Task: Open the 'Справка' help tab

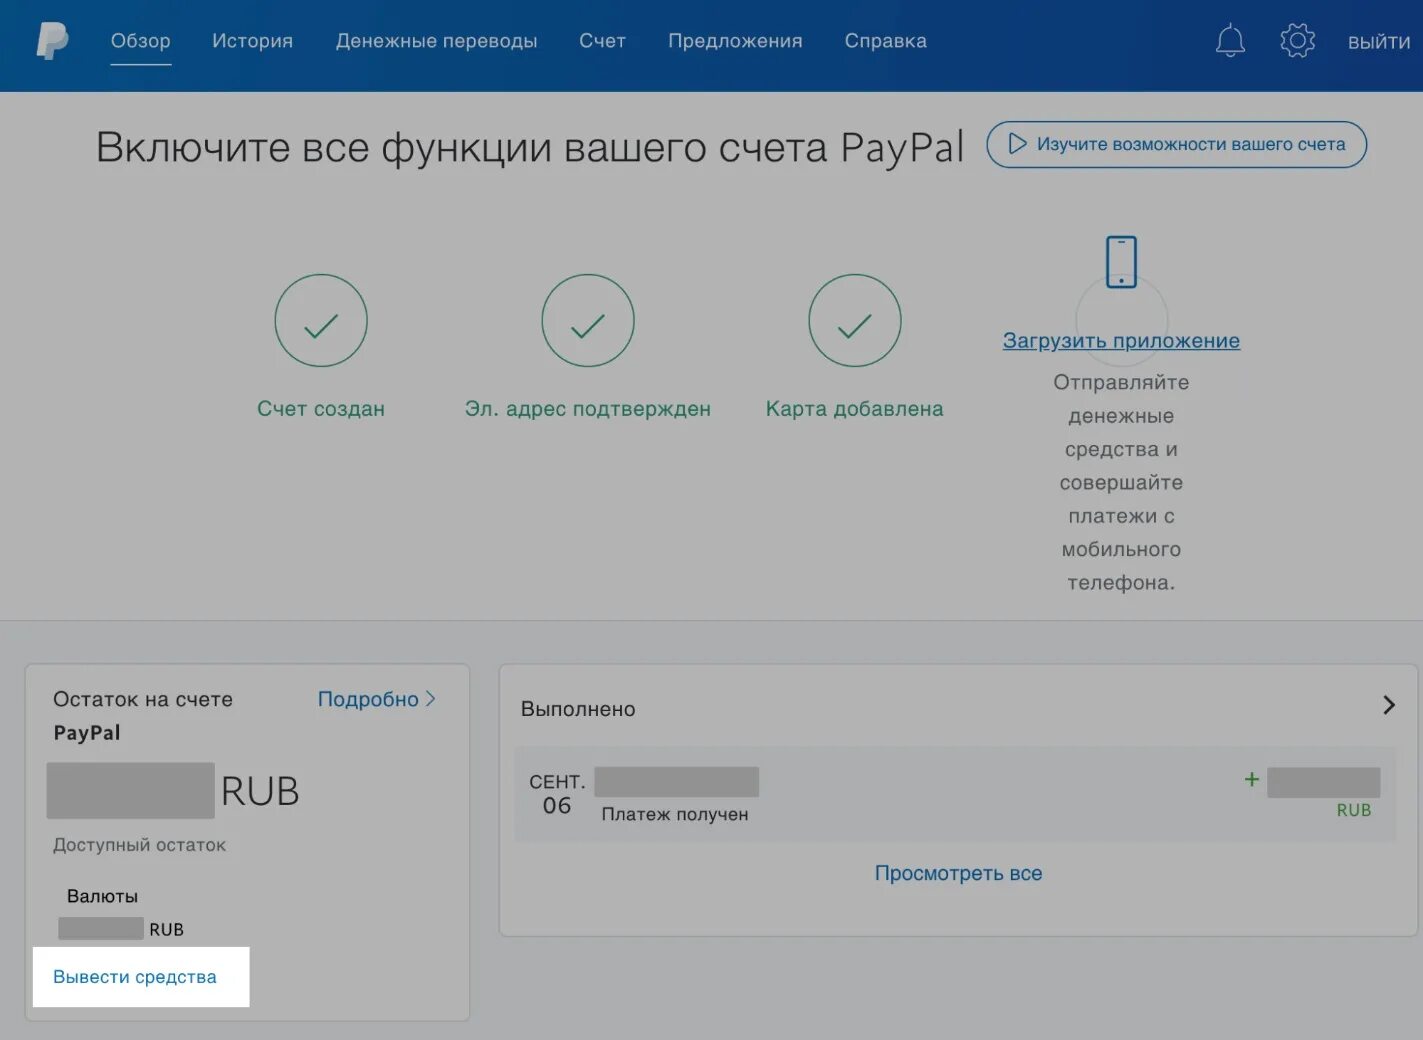Action: (x=885, y=41)
